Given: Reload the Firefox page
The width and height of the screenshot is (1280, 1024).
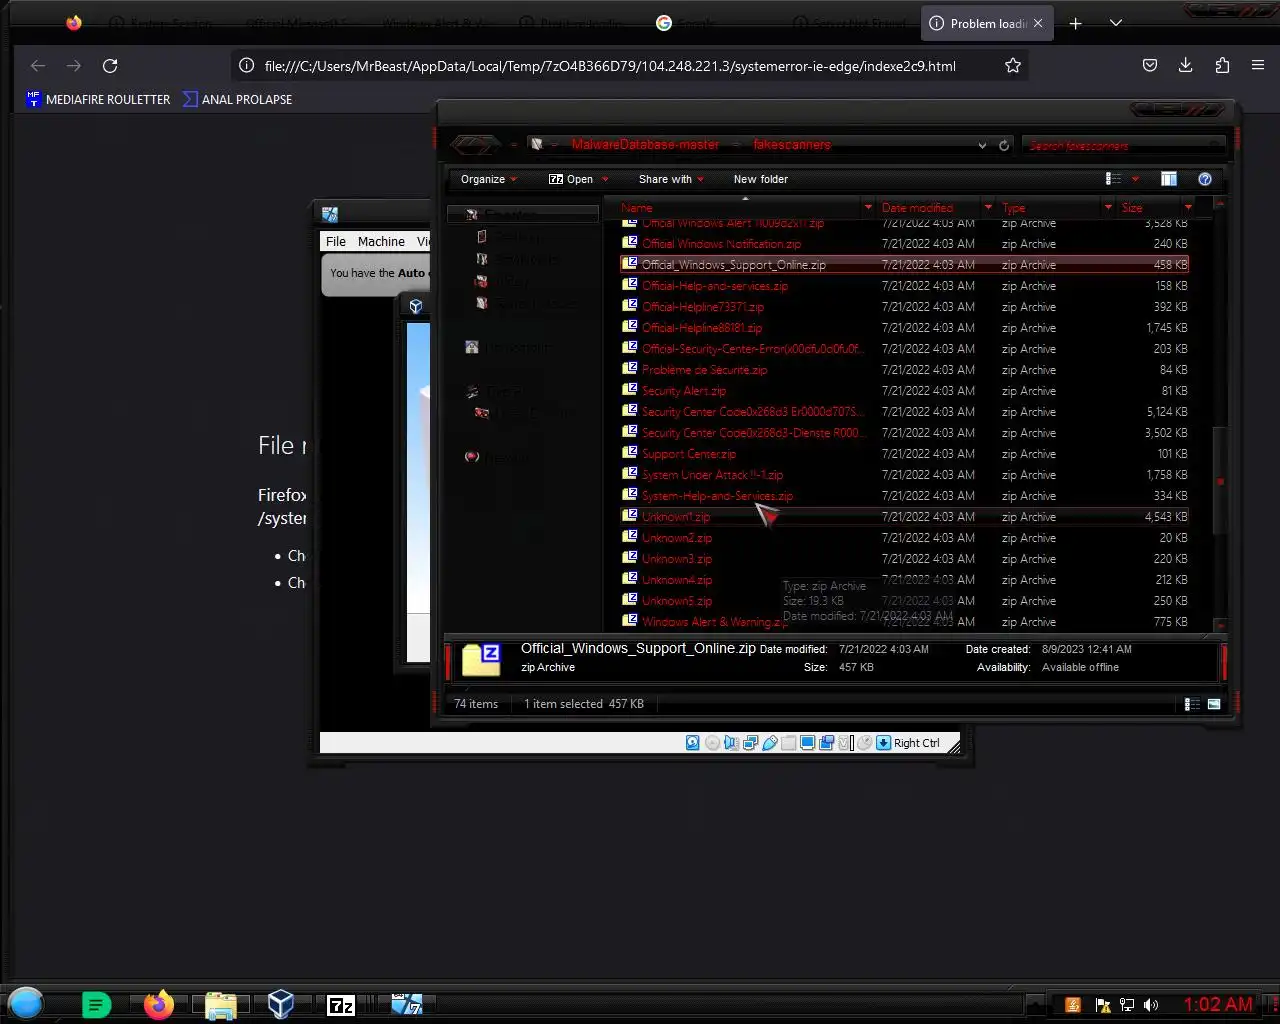Looking at the screenshot, I should [110, 66].
